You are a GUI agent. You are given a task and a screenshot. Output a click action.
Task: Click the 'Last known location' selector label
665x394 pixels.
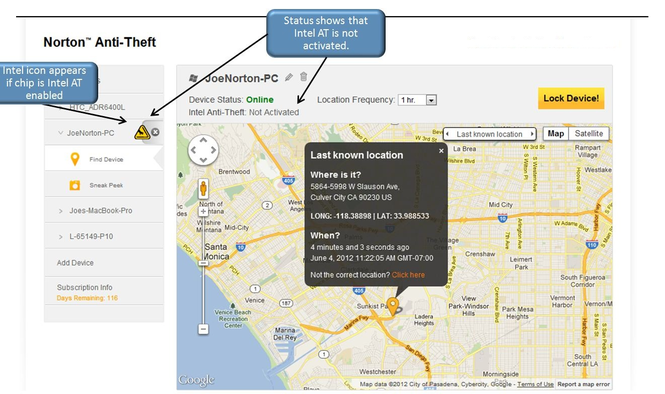pos(489,134)
